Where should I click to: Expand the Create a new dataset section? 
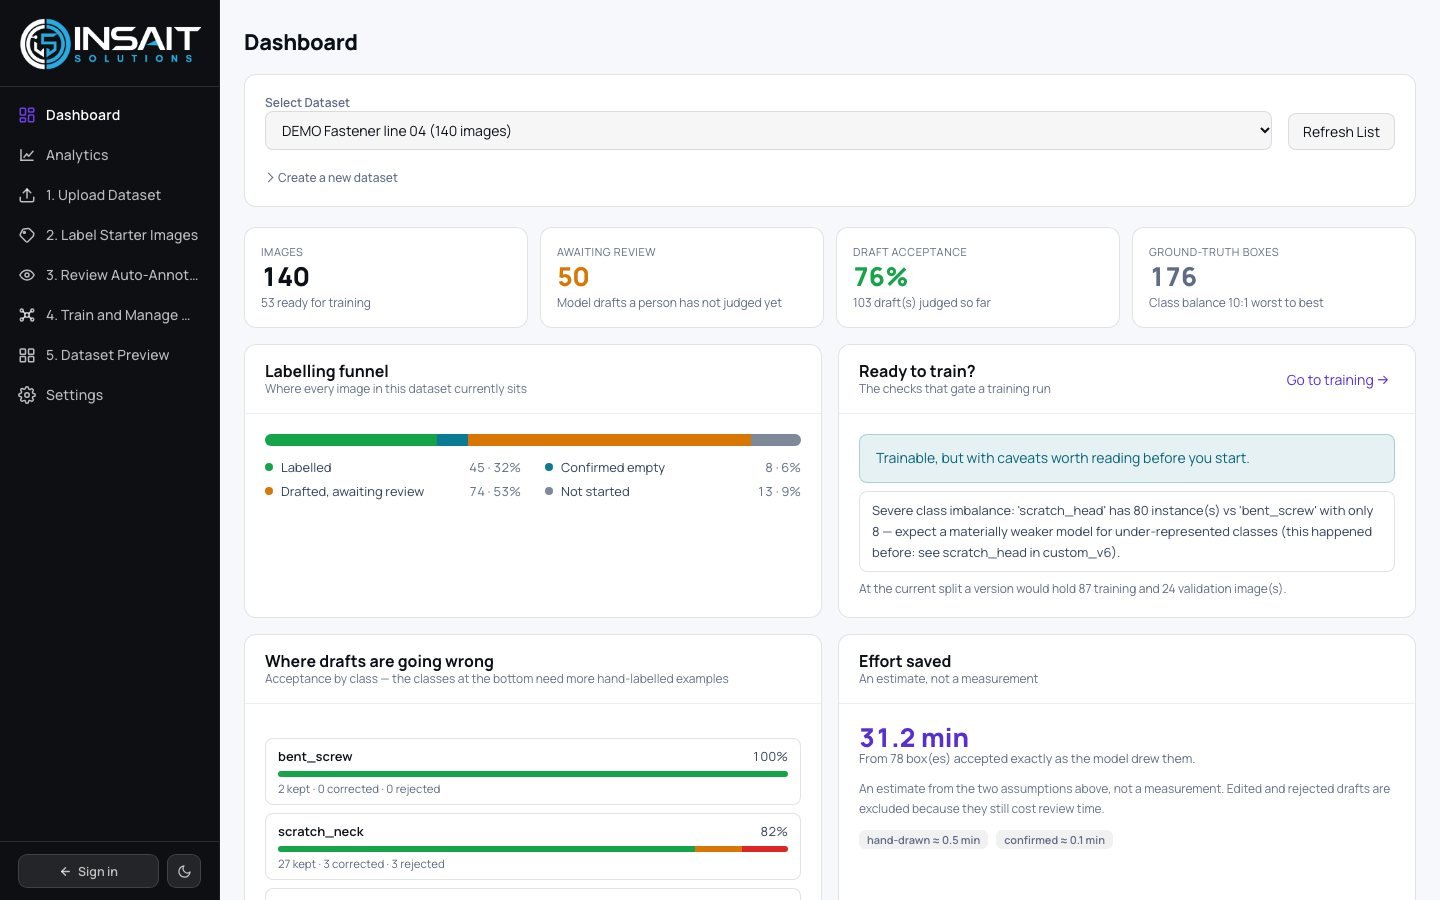[331, 178]
